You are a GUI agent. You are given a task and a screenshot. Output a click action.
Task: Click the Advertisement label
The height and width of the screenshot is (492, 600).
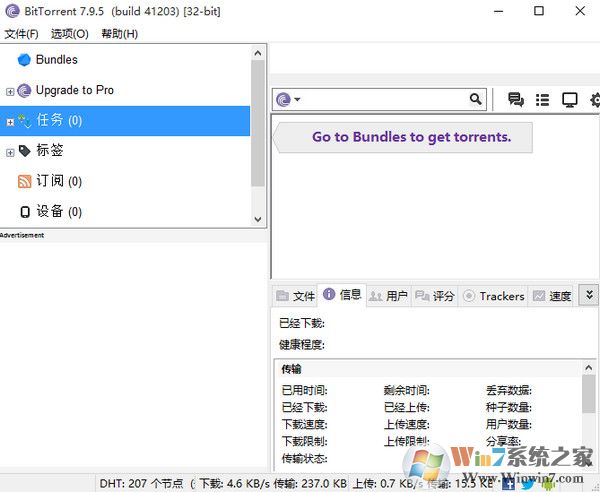(22, 235)
